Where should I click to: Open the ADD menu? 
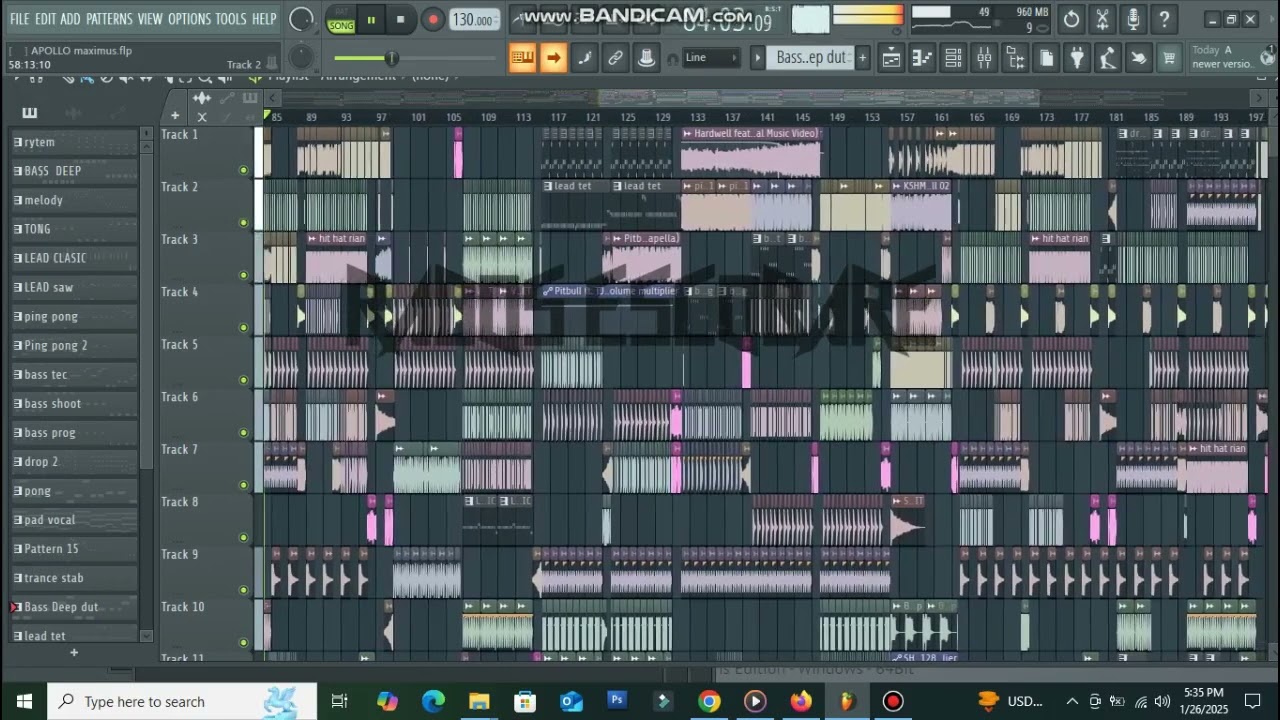70,19
